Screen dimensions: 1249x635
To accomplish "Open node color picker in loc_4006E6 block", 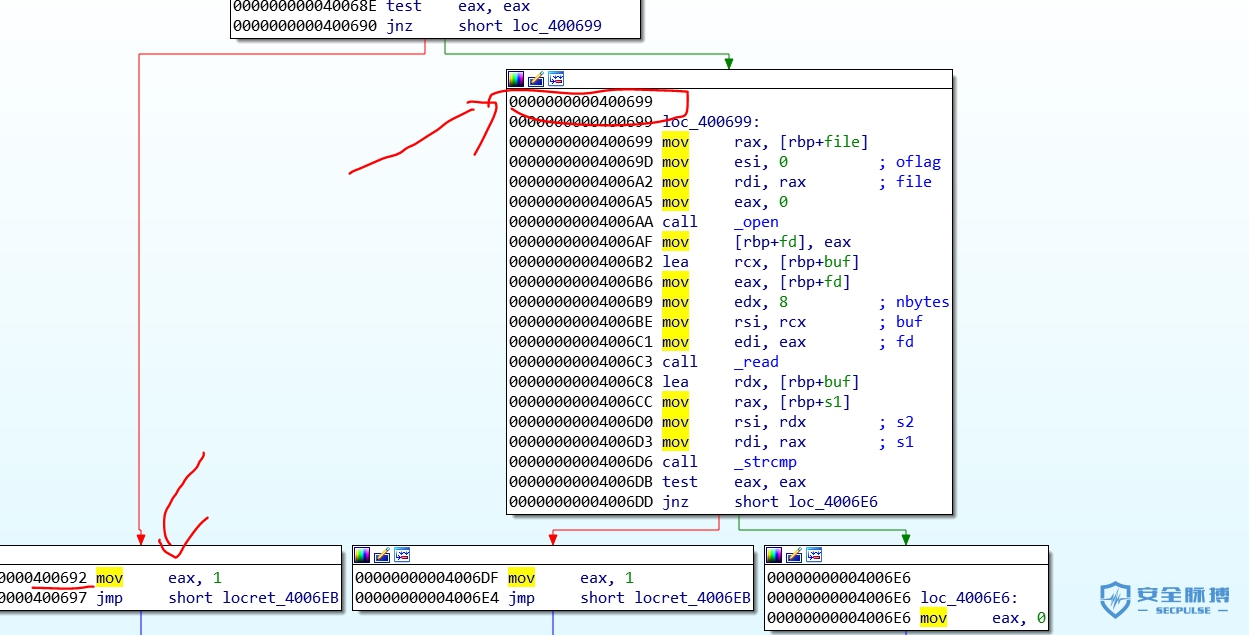I will [x=774, y=555].
